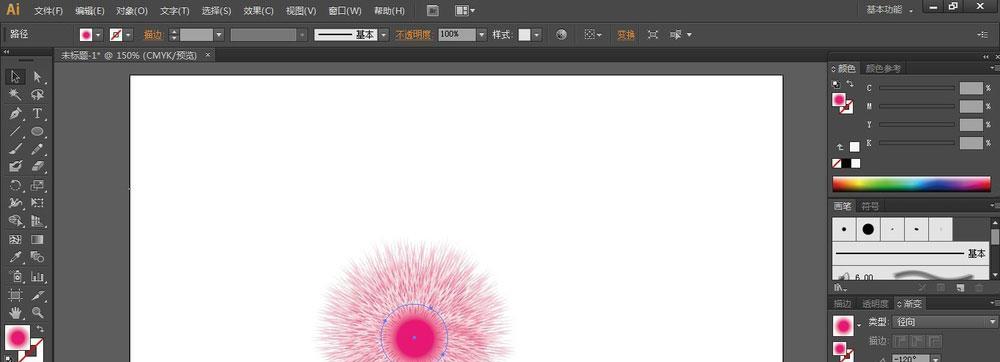Viewport: 1000px width, 362px height.
Task: Open the 基本 brush definition dropdown
Action: [x=383, y=35]
